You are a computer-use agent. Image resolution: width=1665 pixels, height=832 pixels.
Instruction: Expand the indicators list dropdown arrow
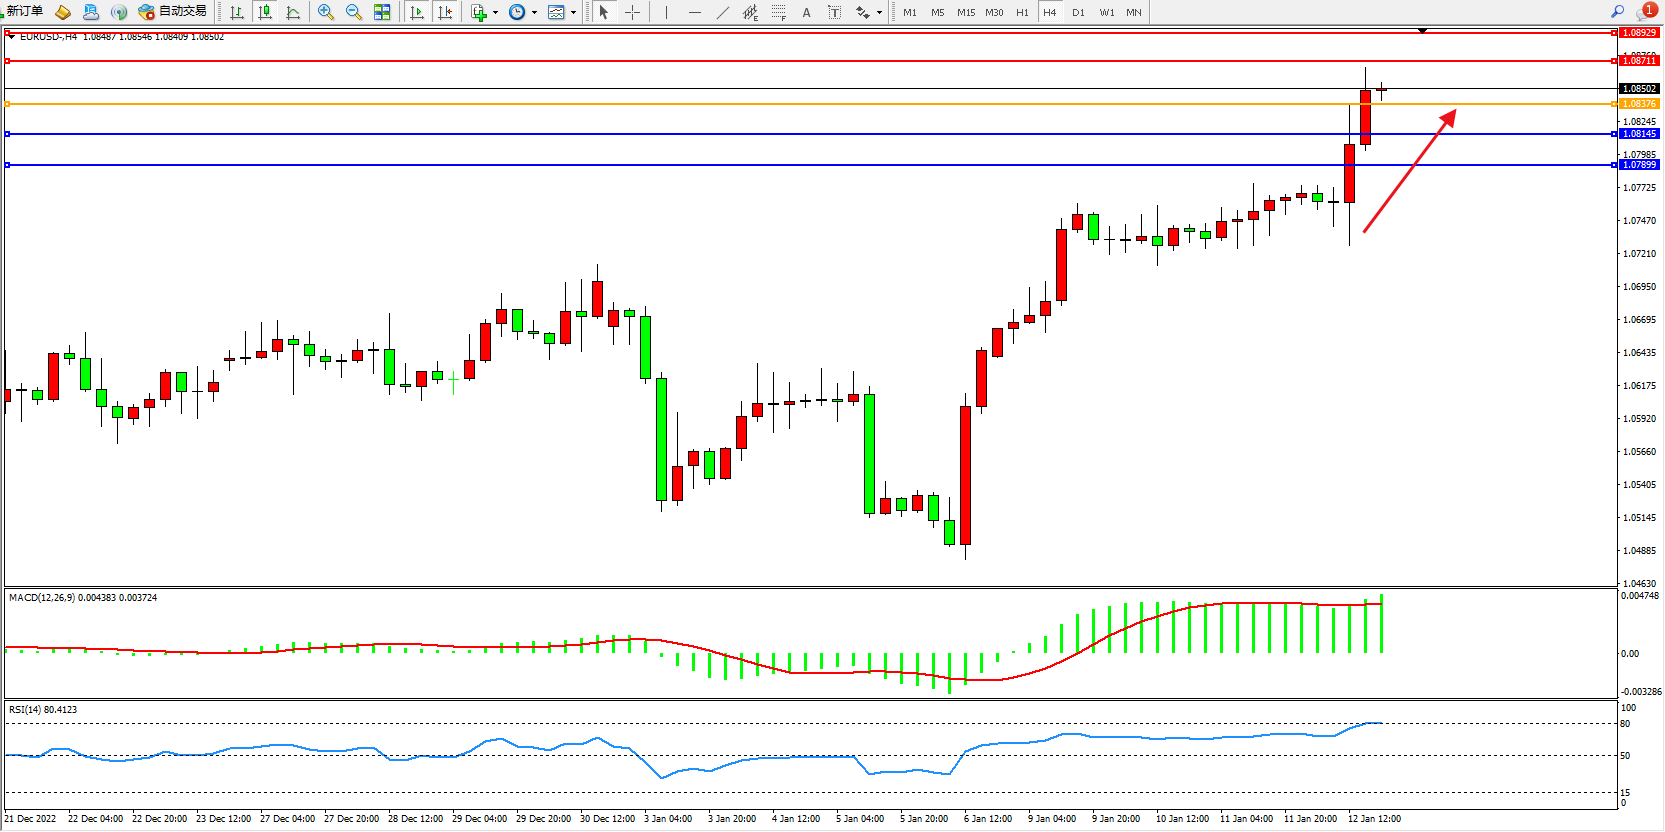point(495,13)
